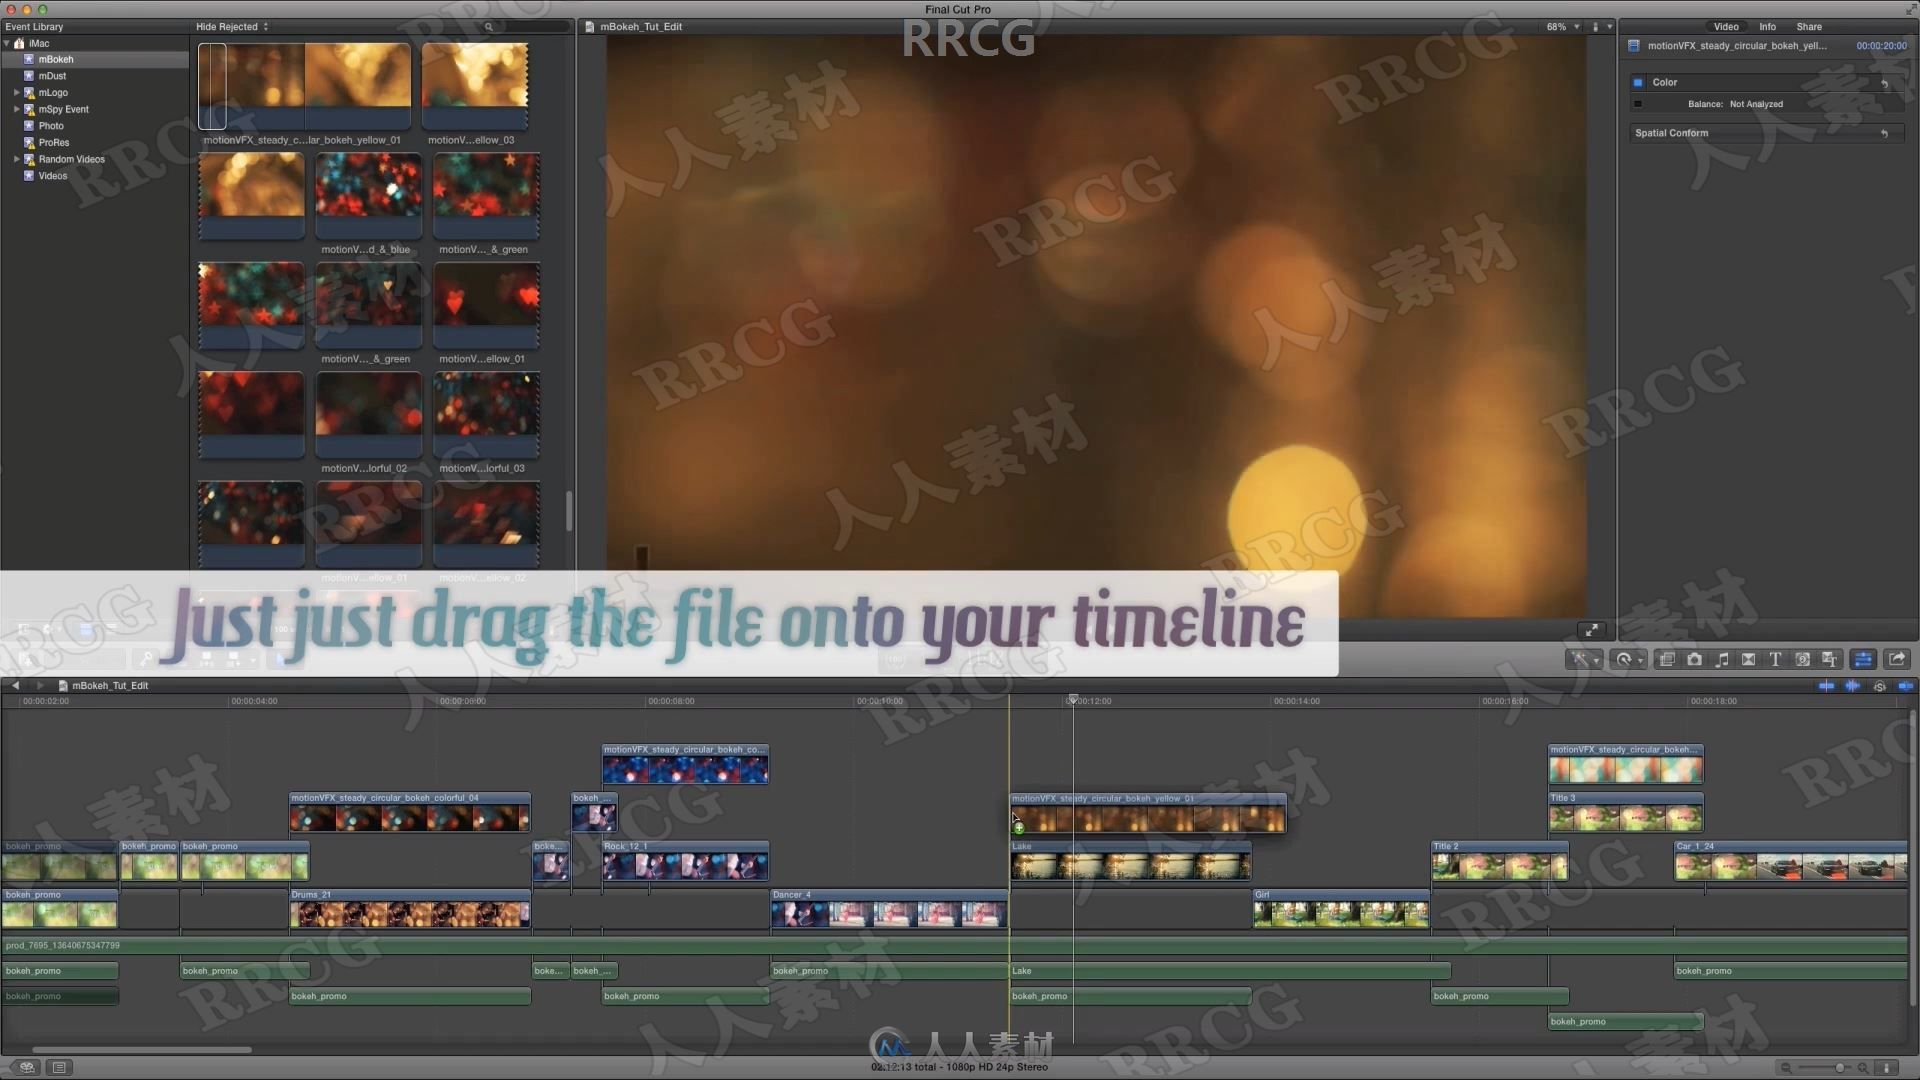Go back in timeline history
The height and width of the screenshot is (1080, 1920).
[x=15, y=685]
